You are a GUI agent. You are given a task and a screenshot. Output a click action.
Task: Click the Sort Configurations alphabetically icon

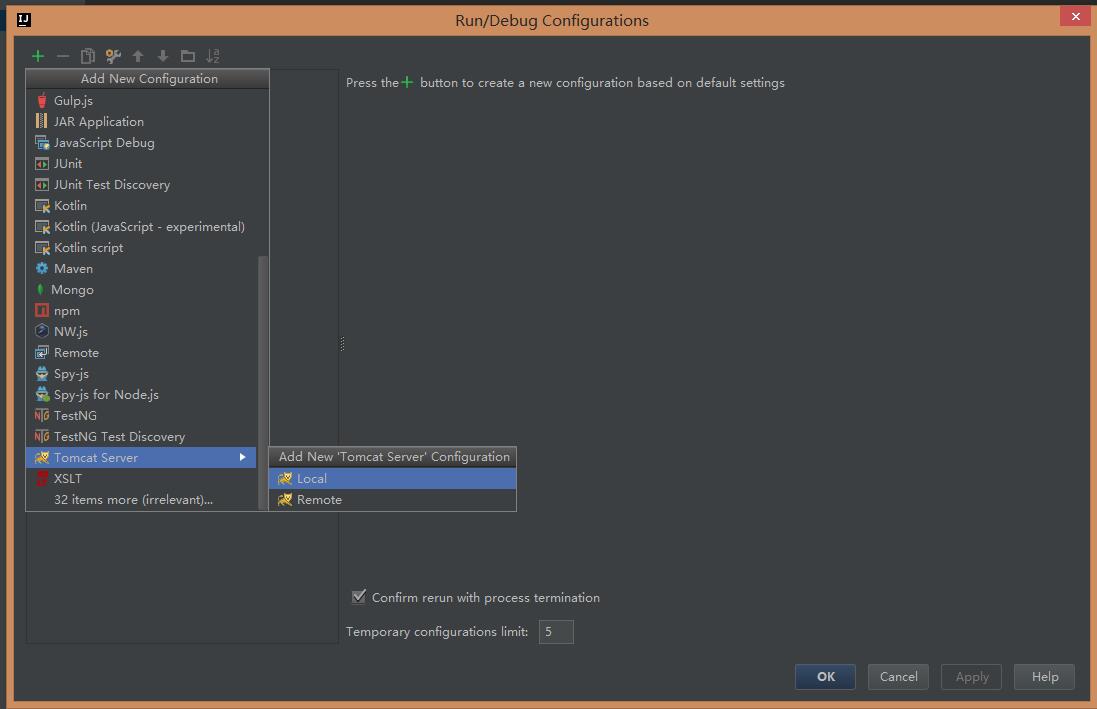tap(213, 56)
